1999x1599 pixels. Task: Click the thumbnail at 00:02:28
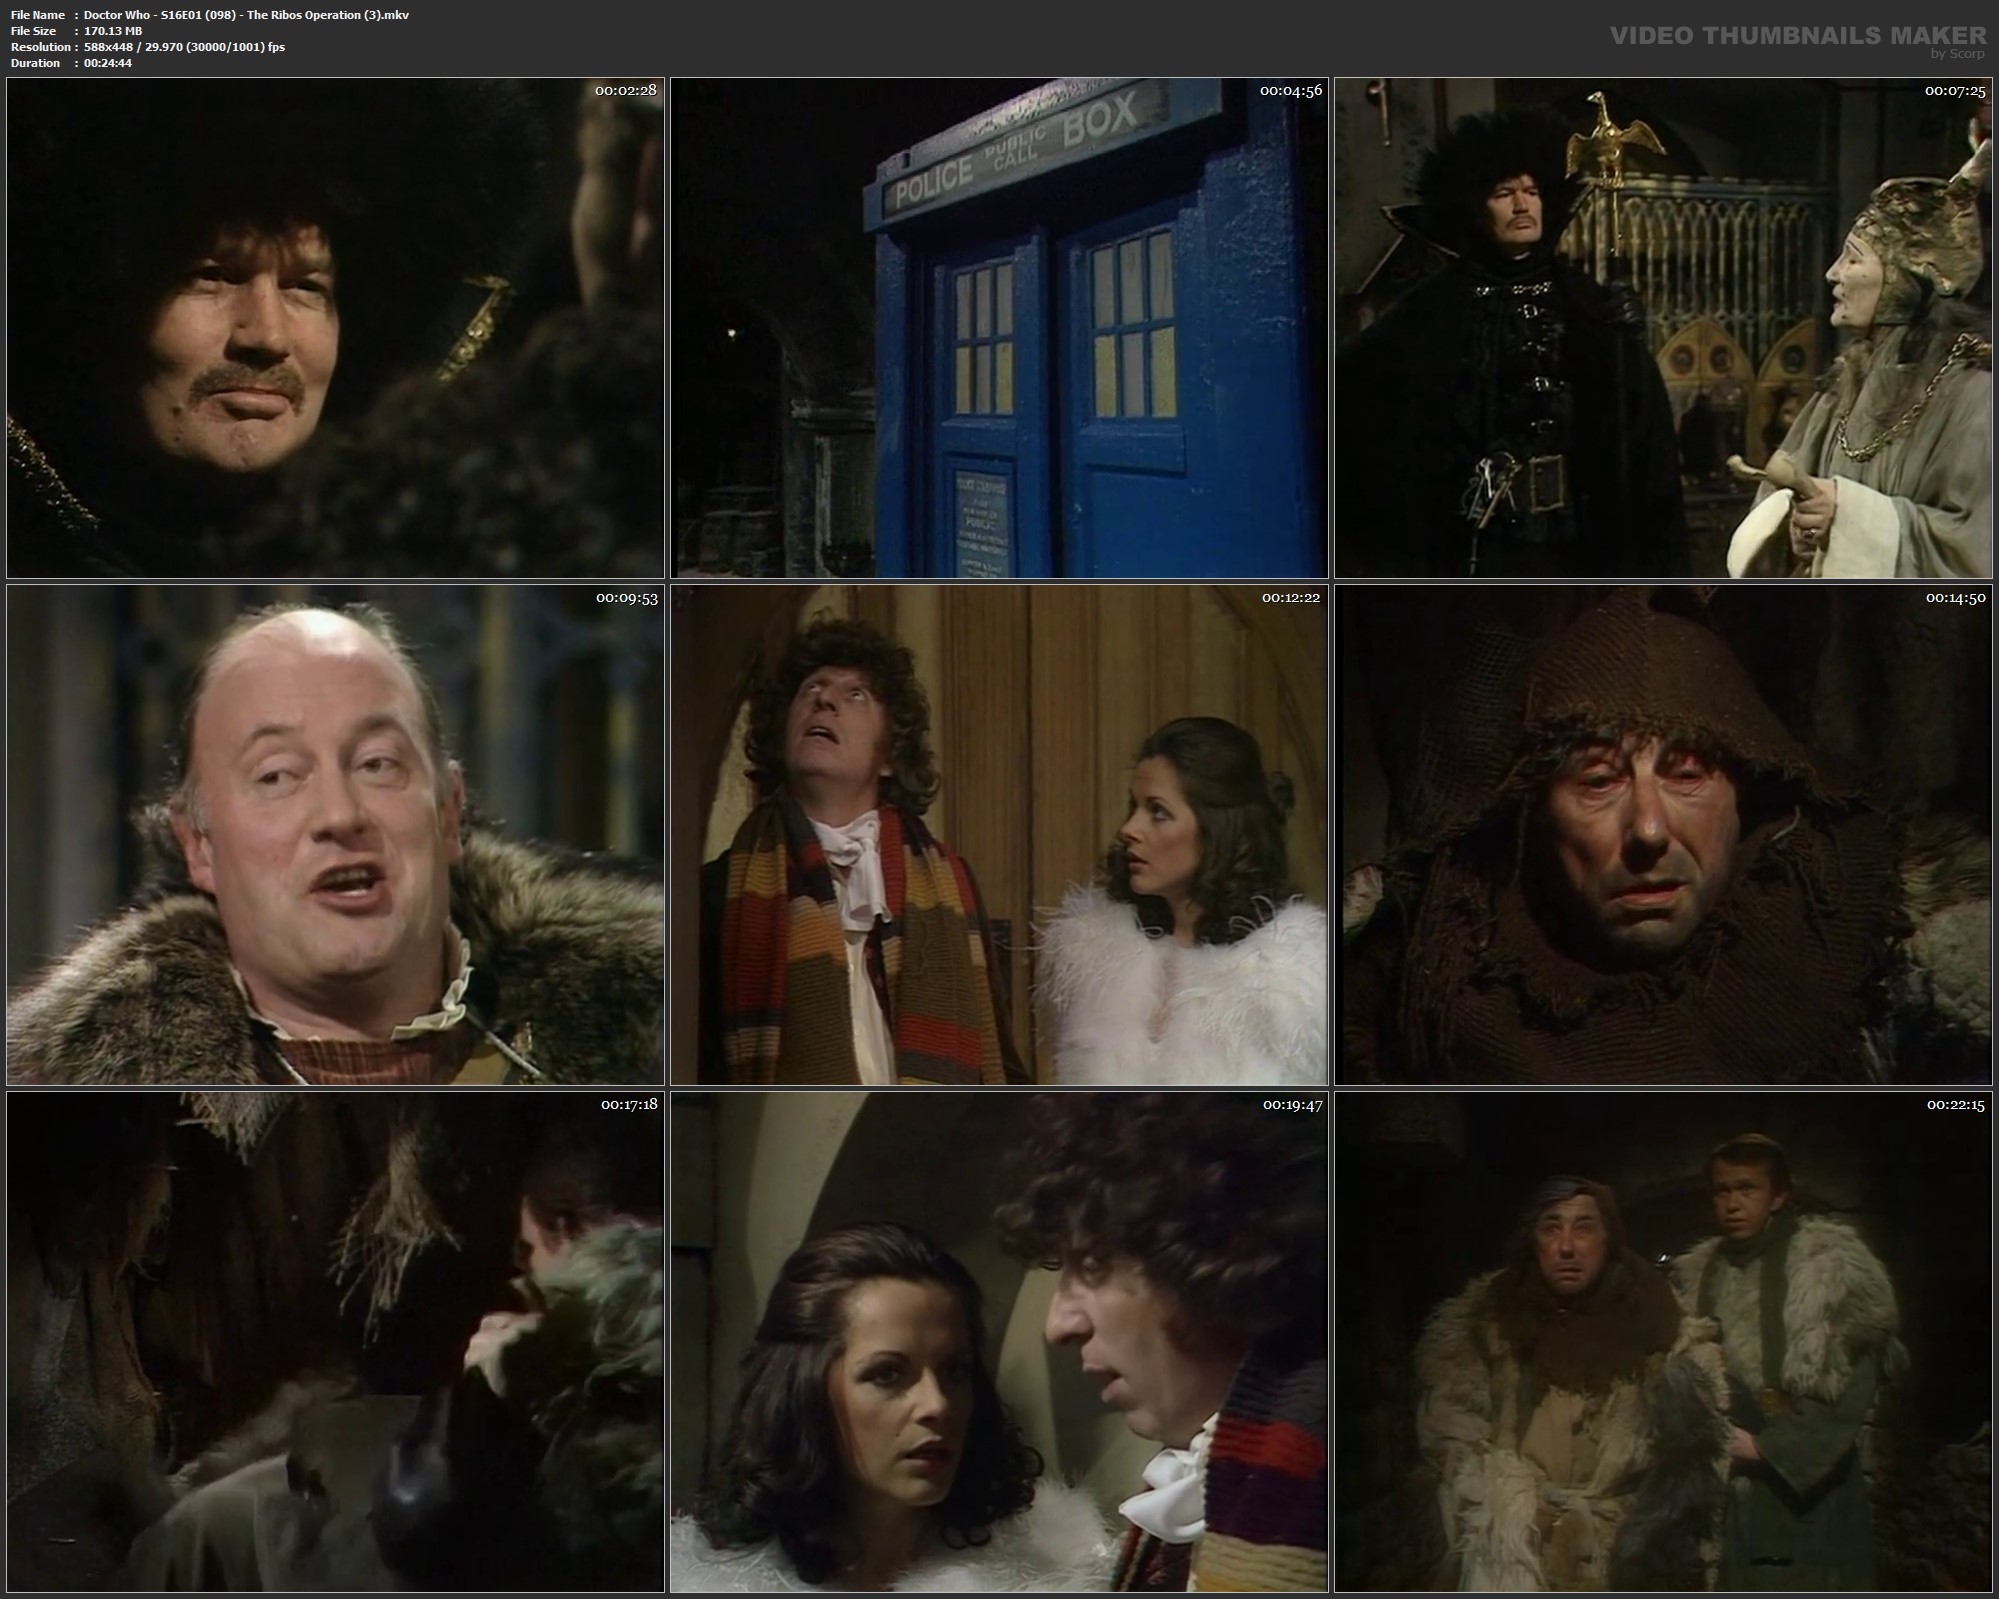click(335, 328)
